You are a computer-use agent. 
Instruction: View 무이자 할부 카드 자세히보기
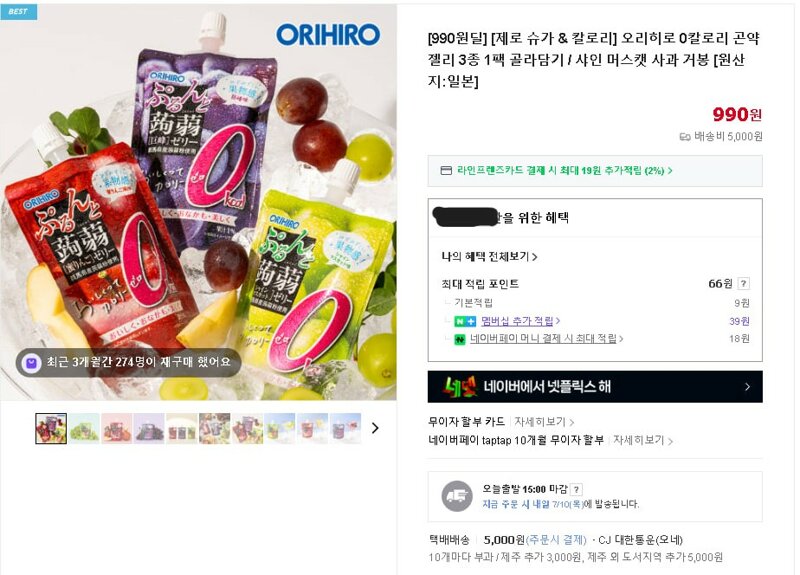point(544,422)
